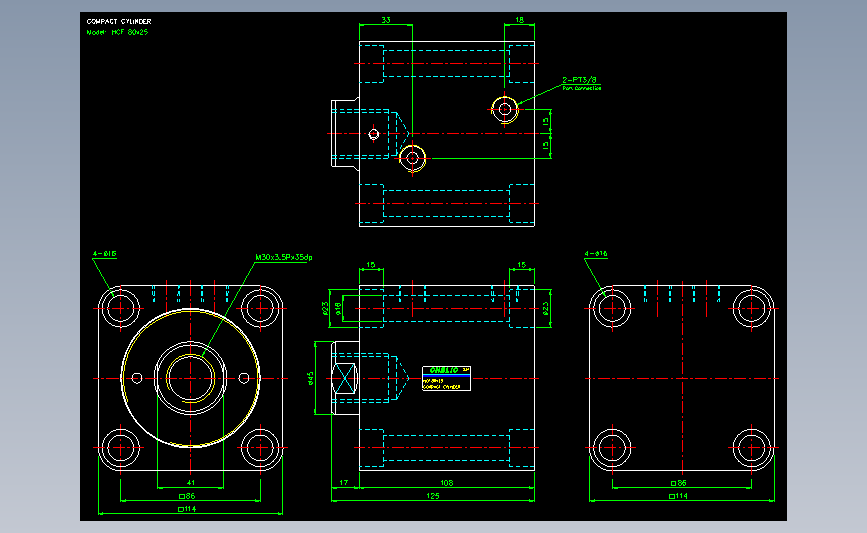Select the "□114" dimension below the piston rod view
Screen dimensions: 867x533
click(187, 509)
